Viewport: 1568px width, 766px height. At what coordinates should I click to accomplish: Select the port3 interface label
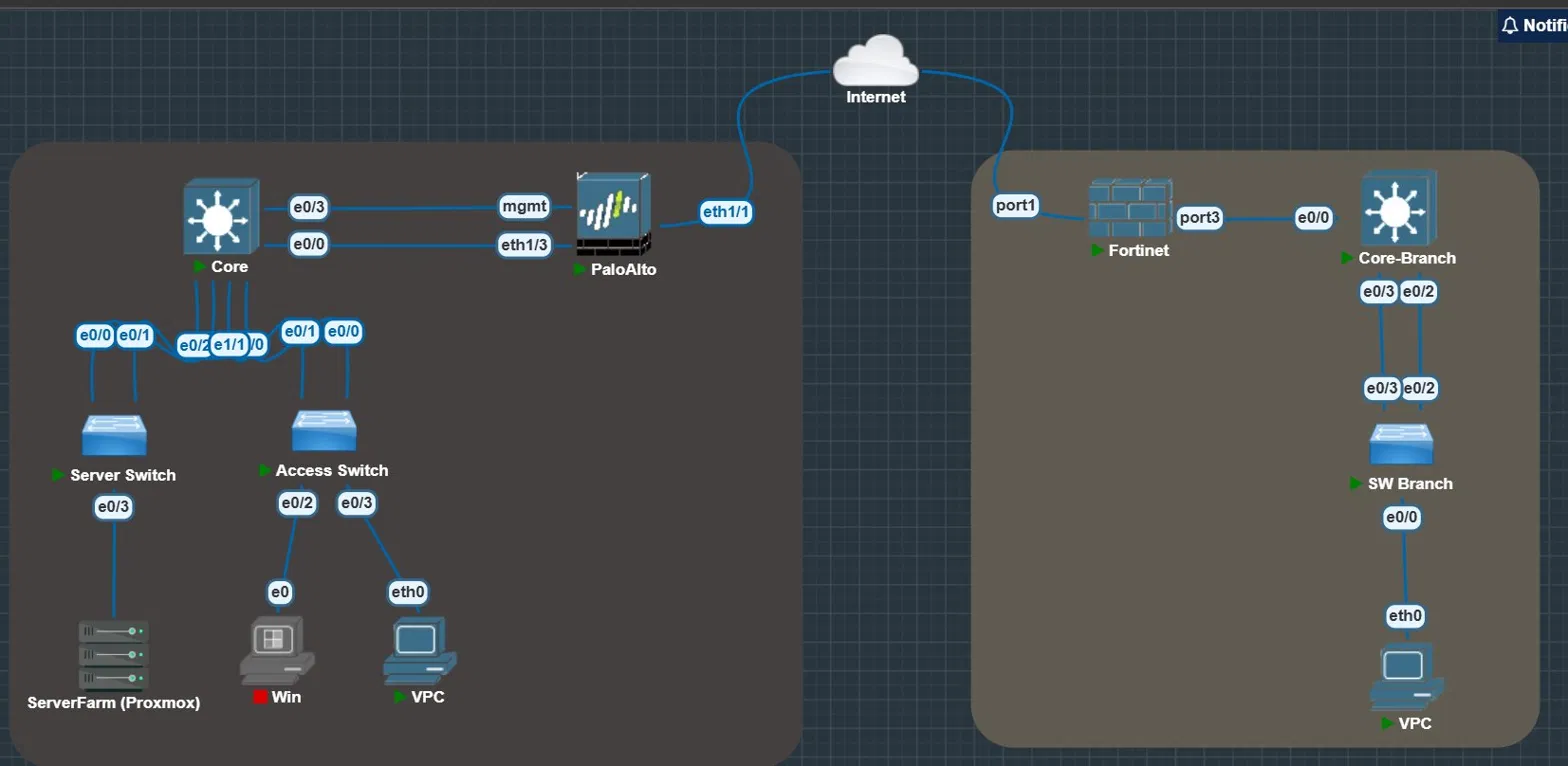click(x=1200, y=217)
